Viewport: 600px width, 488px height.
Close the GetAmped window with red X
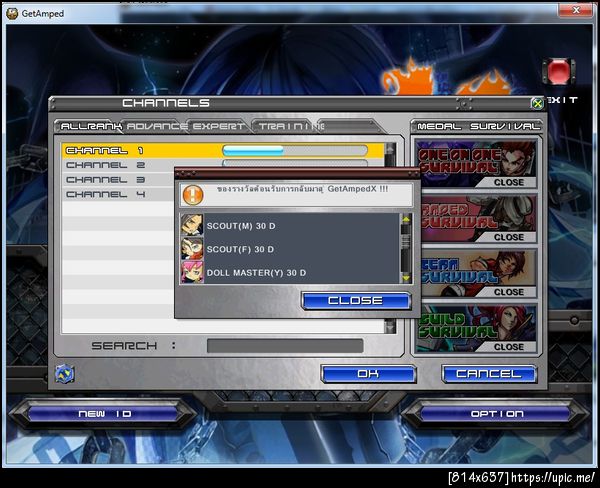click(x=576, y=10)
